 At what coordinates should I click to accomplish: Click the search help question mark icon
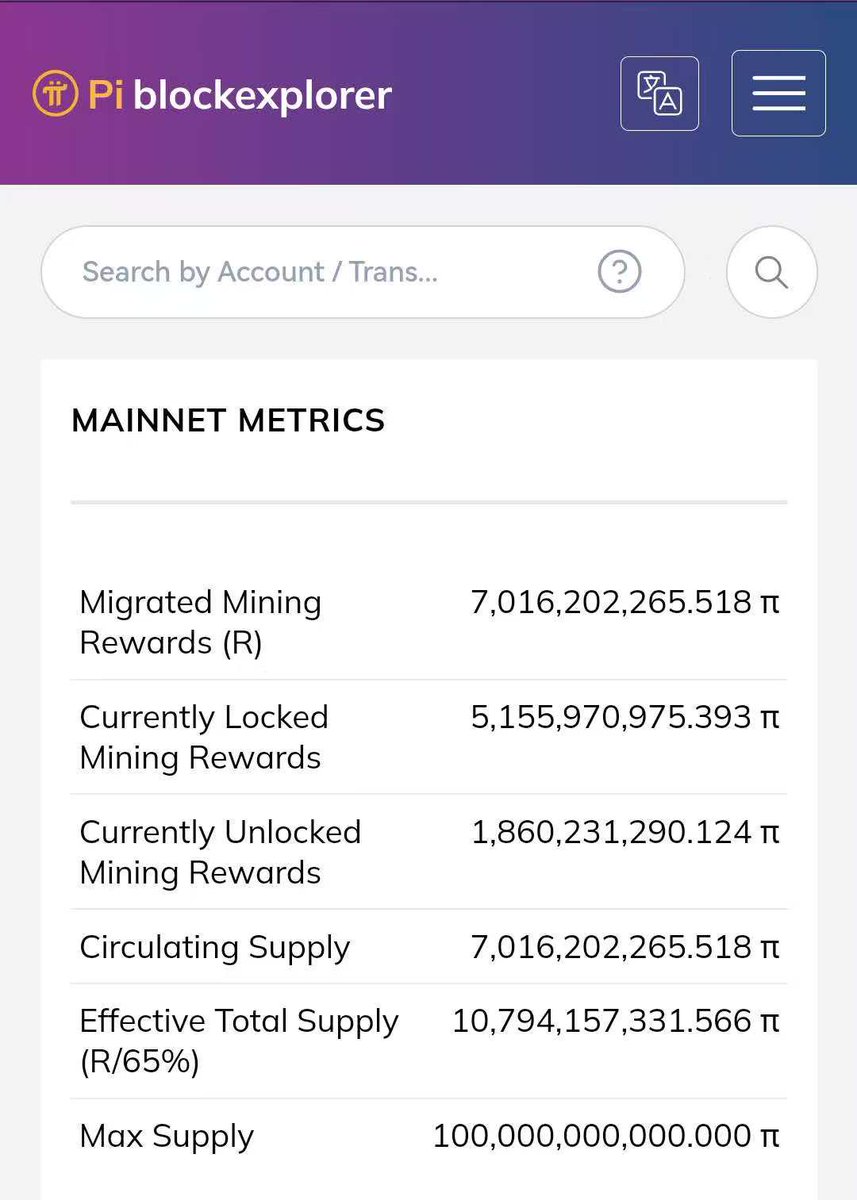pos(619,272)
